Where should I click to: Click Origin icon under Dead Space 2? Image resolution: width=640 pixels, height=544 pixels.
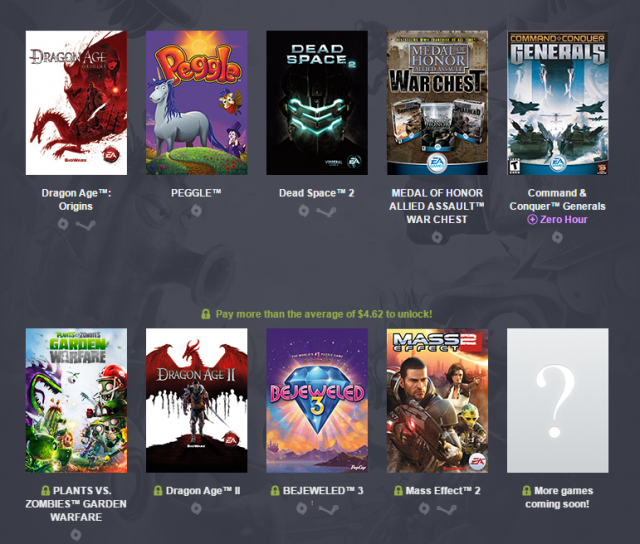point(303,211)
